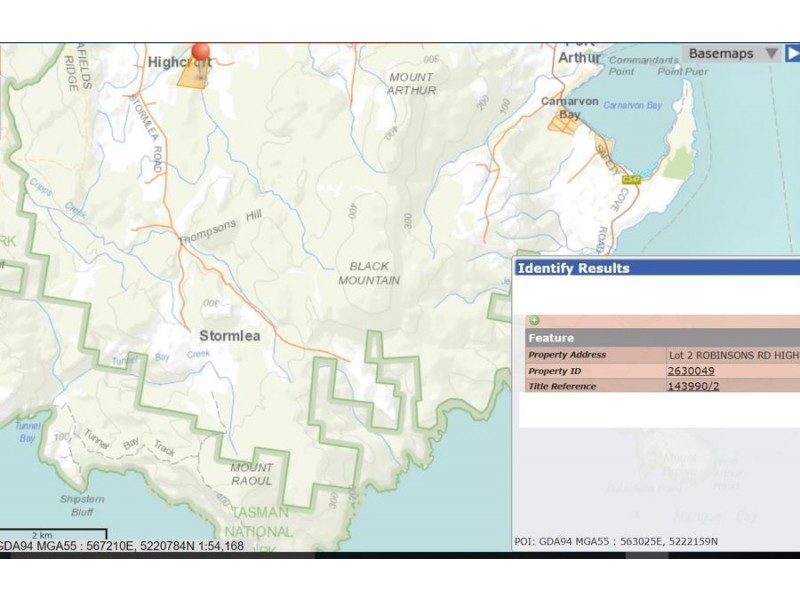The height and width of the screenshot is (600, 800).
Task: Click the Identify Results panel title bar
Action: point(657,268)
